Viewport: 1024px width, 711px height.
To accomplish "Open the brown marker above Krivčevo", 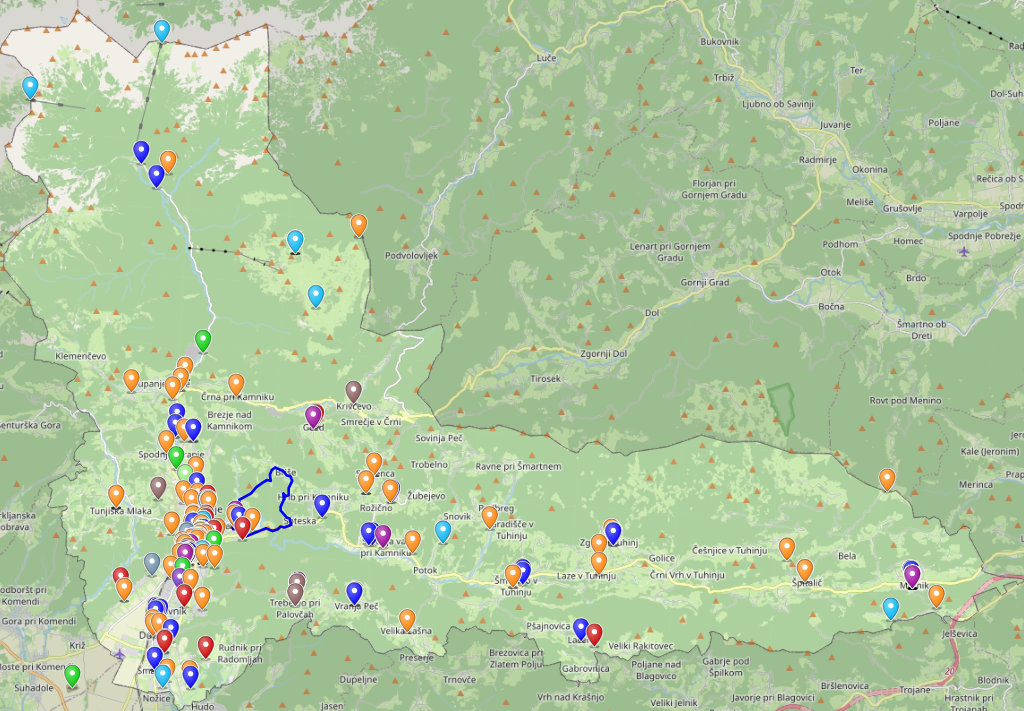I will click(x=353, y=391).
